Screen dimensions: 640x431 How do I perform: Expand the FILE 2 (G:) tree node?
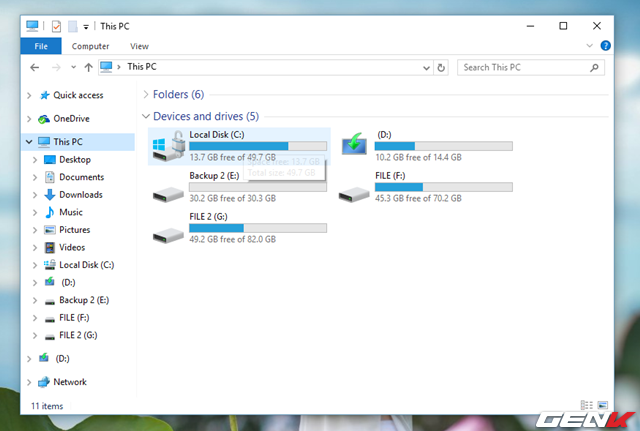point(35,336)
